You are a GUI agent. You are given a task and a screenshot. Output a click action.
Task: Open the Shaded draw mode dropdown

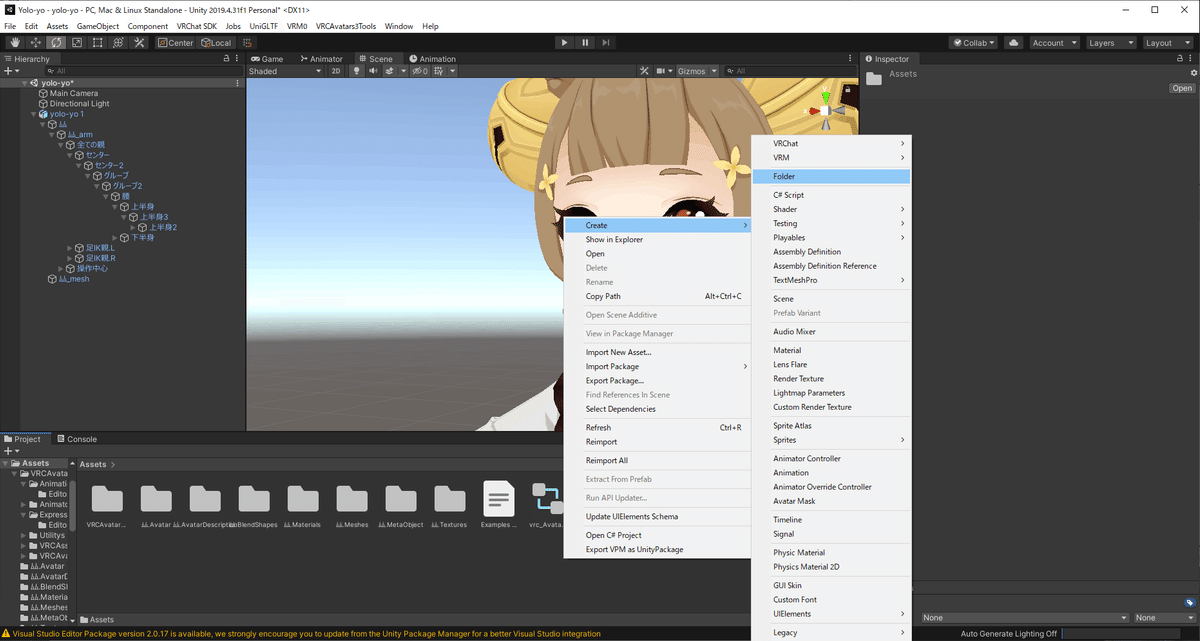285,71
